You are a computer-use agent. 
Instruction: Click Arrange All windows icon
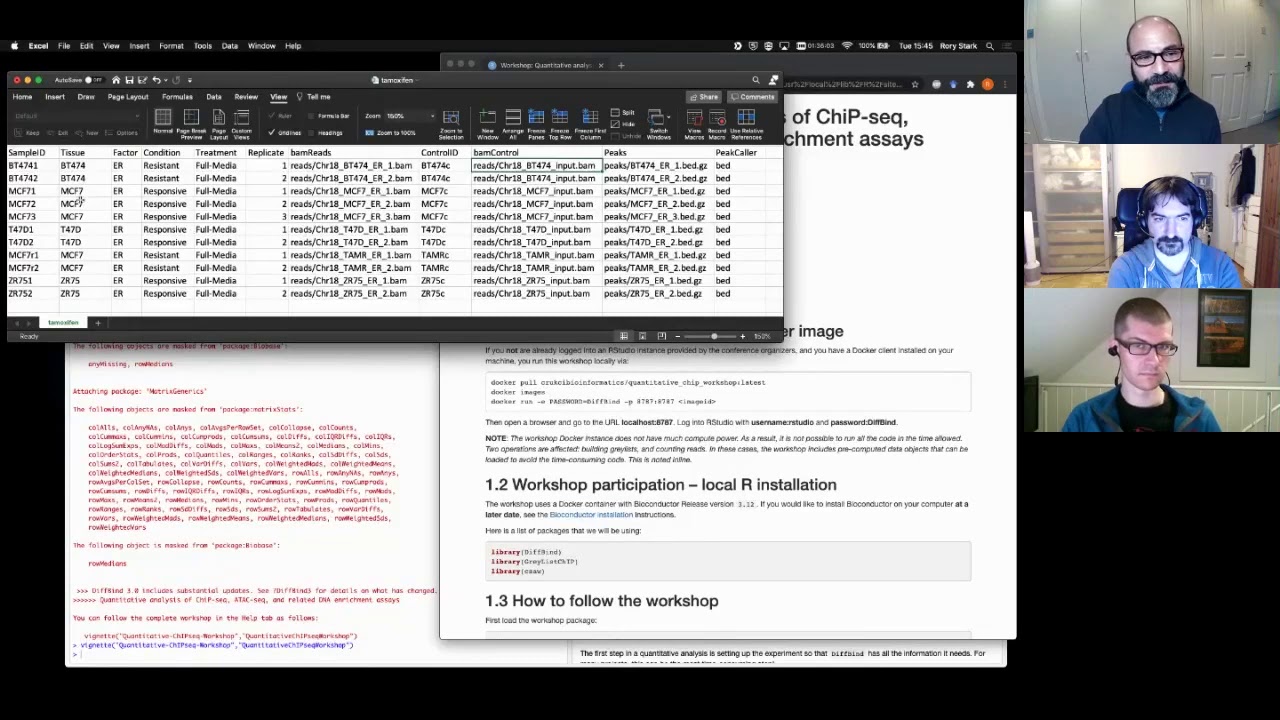[513, 118]
